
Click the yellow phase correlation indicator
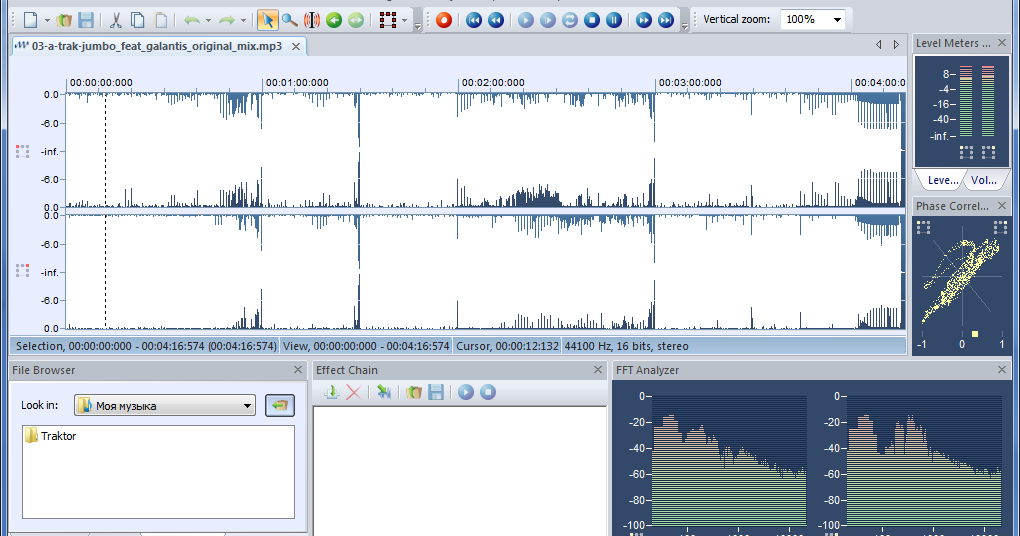pyautogui.click(x=974, y=334)
